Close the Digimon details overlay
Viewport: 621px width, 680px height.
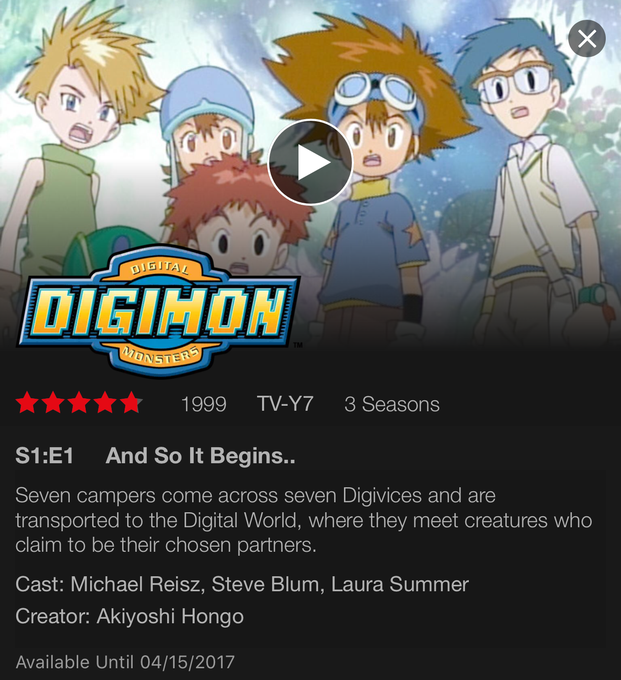click(587, 39)
